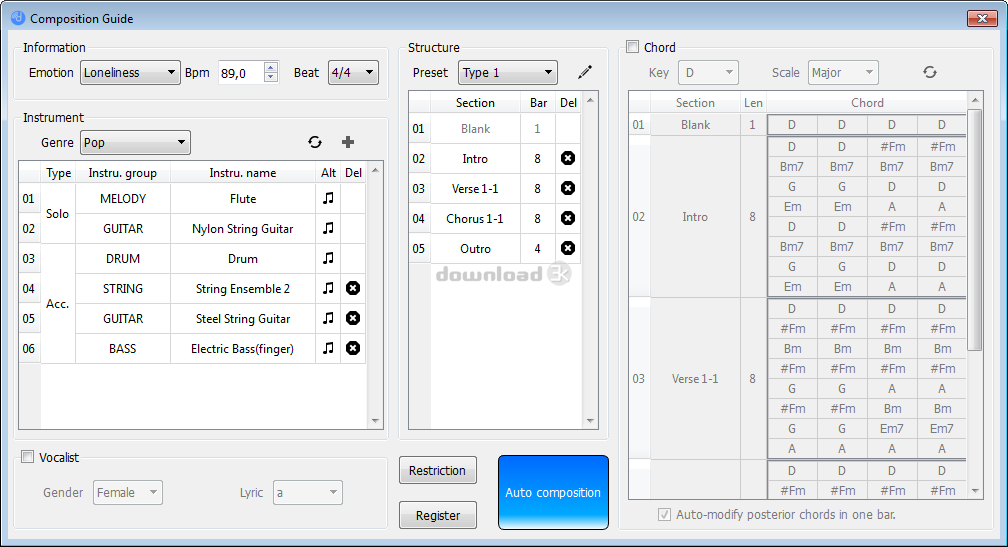Click the music note icon for Flute
1008x547 pixels.
click(328, 199)
